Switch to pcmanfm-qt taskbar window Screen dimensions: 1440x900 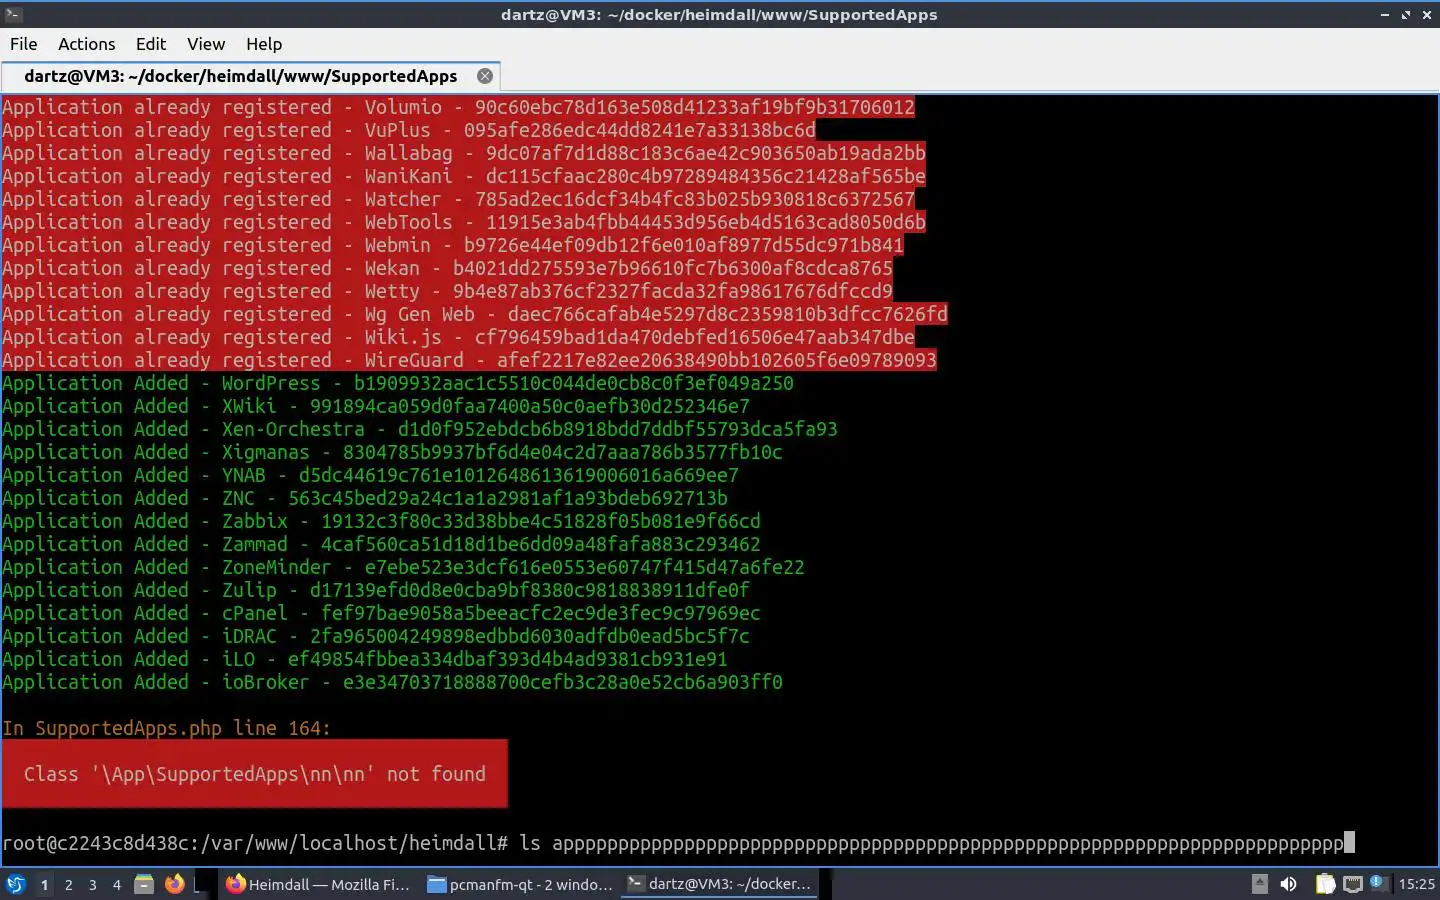[x=520, y=884]
